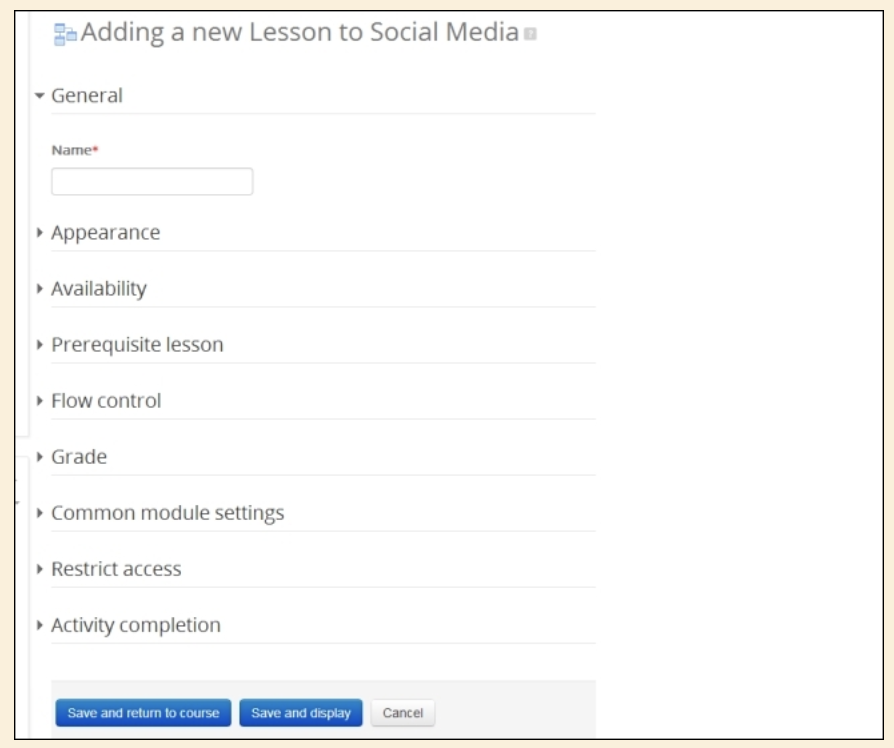Click the Lesson activity icon beside the page title
Screen dimensions: 894x748
coord(65,35)
